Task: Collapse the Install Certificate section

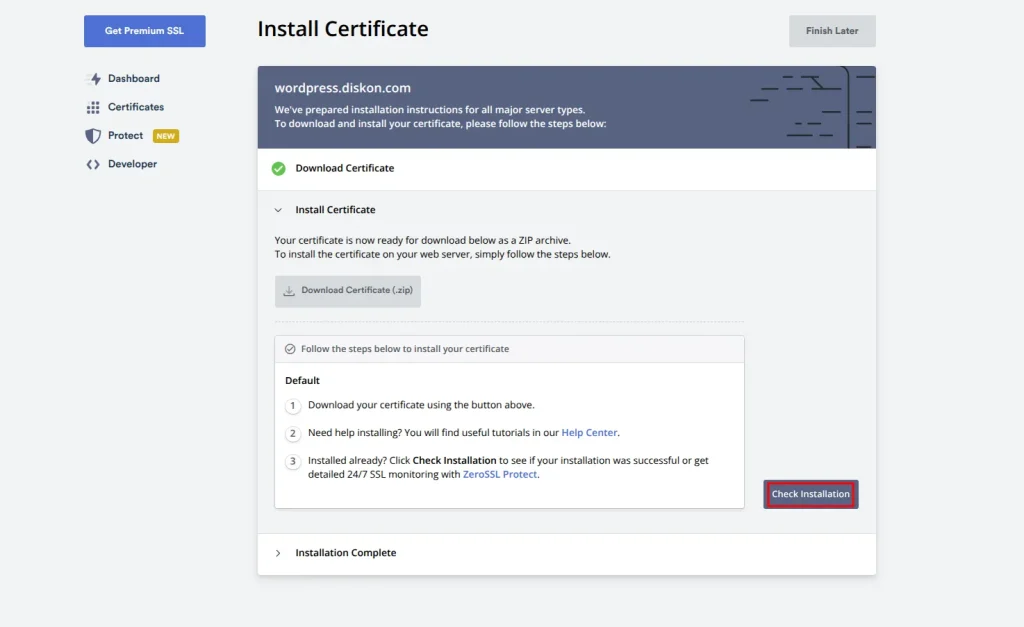Action: coord(277,210)
